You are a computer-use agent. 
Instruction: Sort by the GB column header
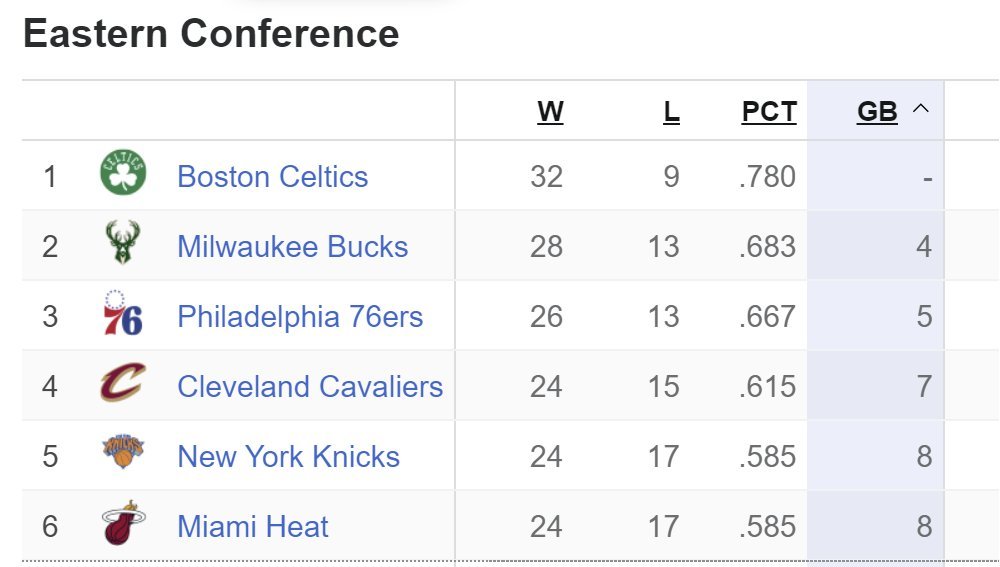pos(877,112)
